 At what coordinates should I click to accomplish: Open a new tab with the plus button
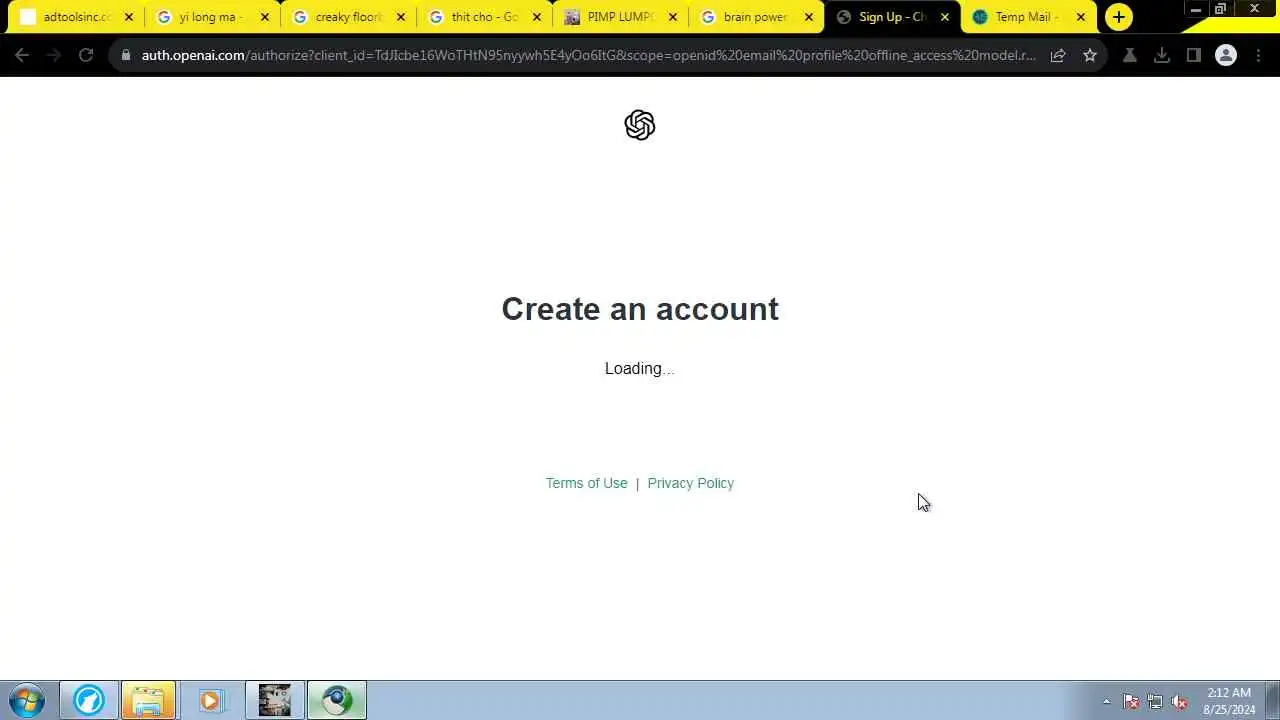pyautogui.click(x=1119, y=17)
